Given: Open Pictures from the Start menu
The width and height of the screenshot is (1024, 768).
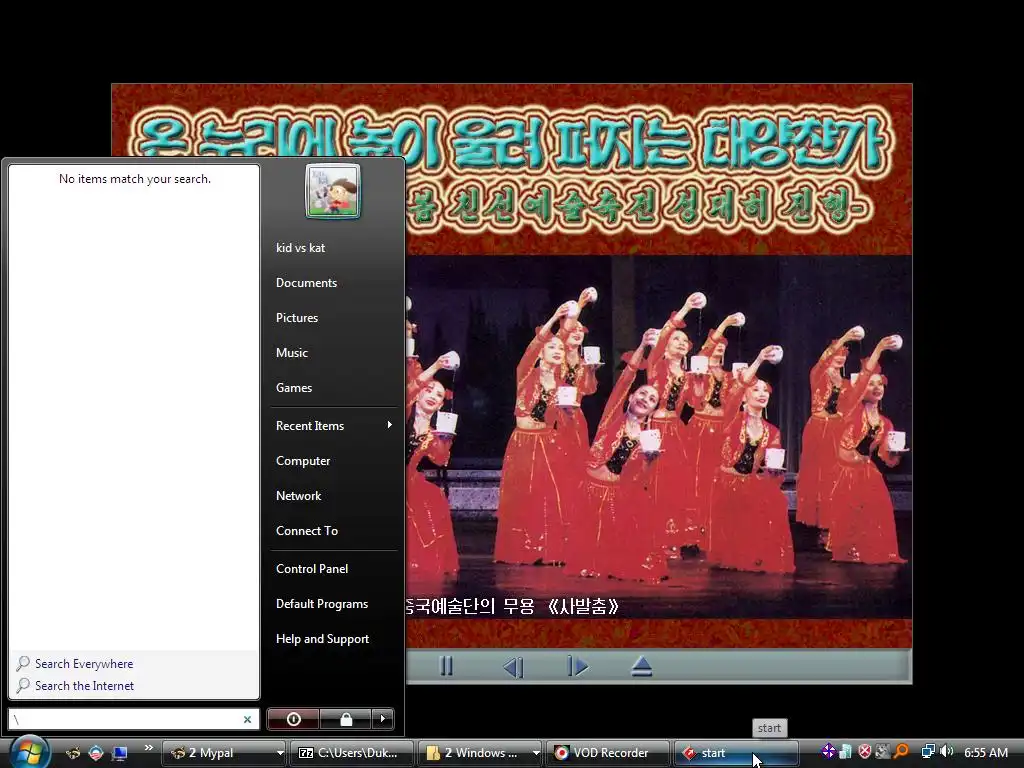Looking at the screenshot, I should point(296,318).
